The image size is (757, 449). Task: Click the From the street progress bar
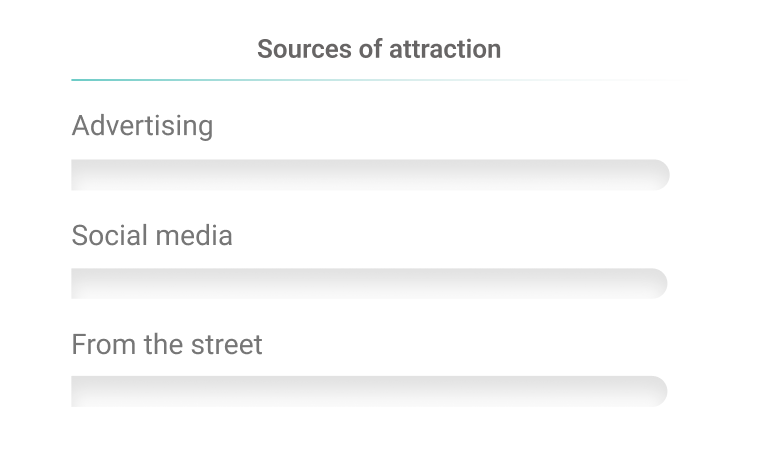pyautogui.click(x=369, y=391)
